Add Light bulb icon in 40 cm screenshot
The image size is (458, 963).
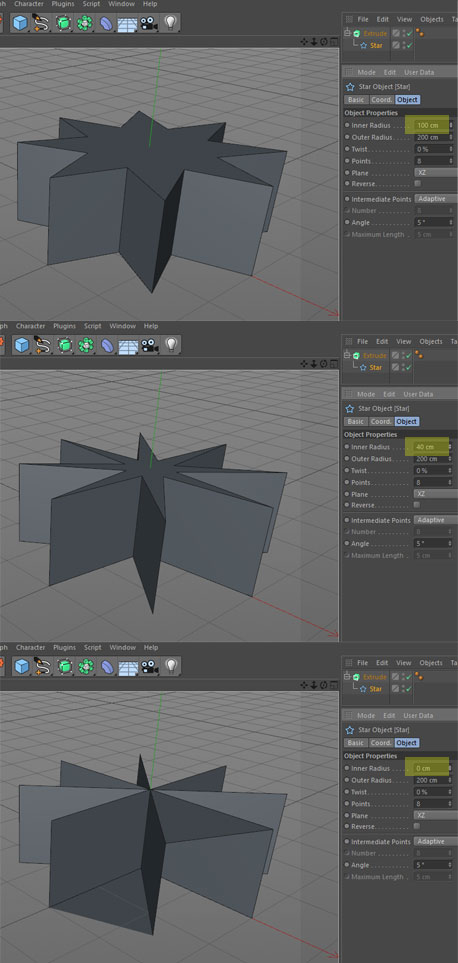click(171, 345)
